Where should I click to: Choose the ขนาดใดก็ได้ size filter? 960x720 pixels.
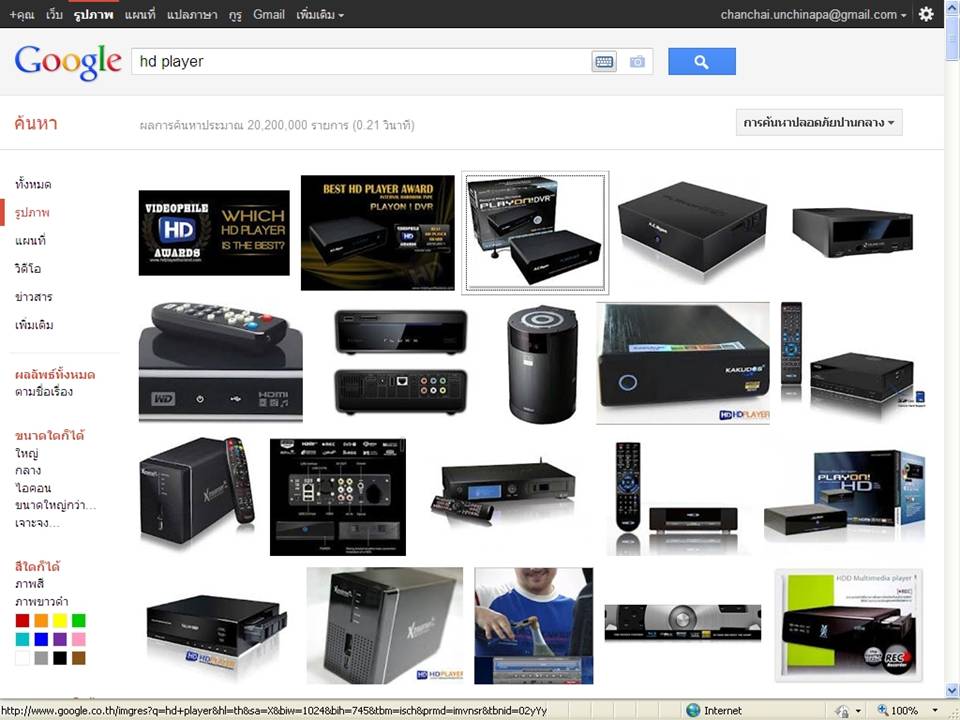[x=50, y=435]
